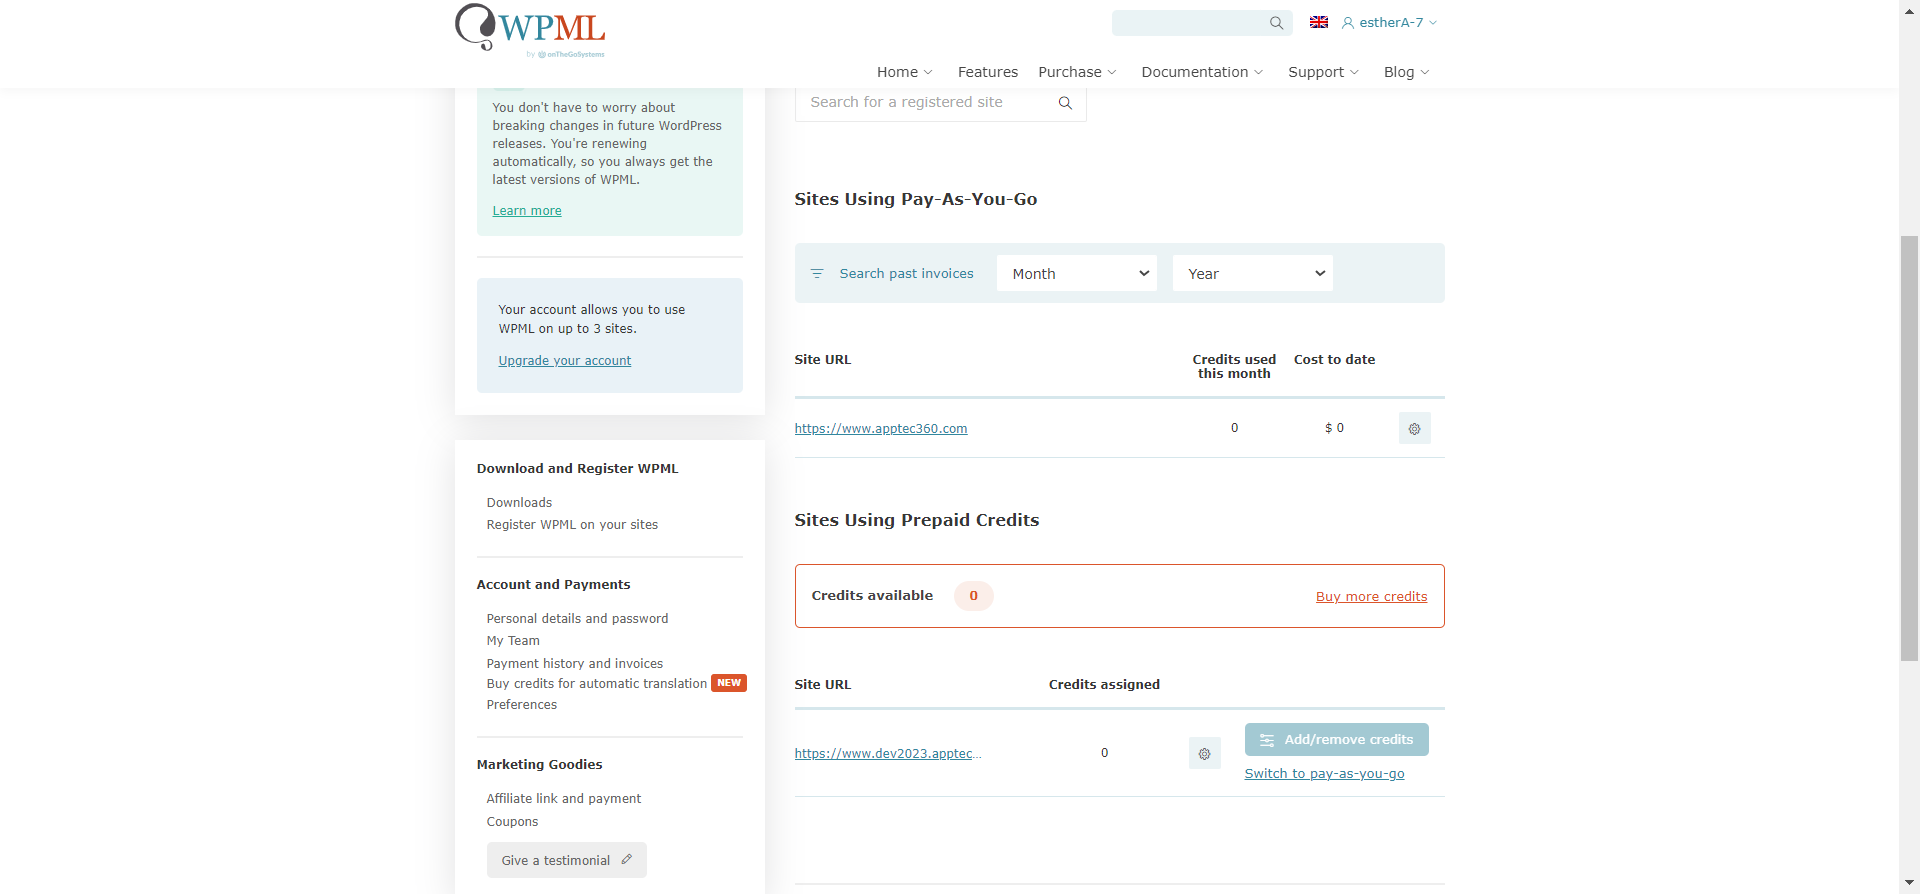Open the Purchase menu item
The image size is (1920, 894).
click(1069, 72)
